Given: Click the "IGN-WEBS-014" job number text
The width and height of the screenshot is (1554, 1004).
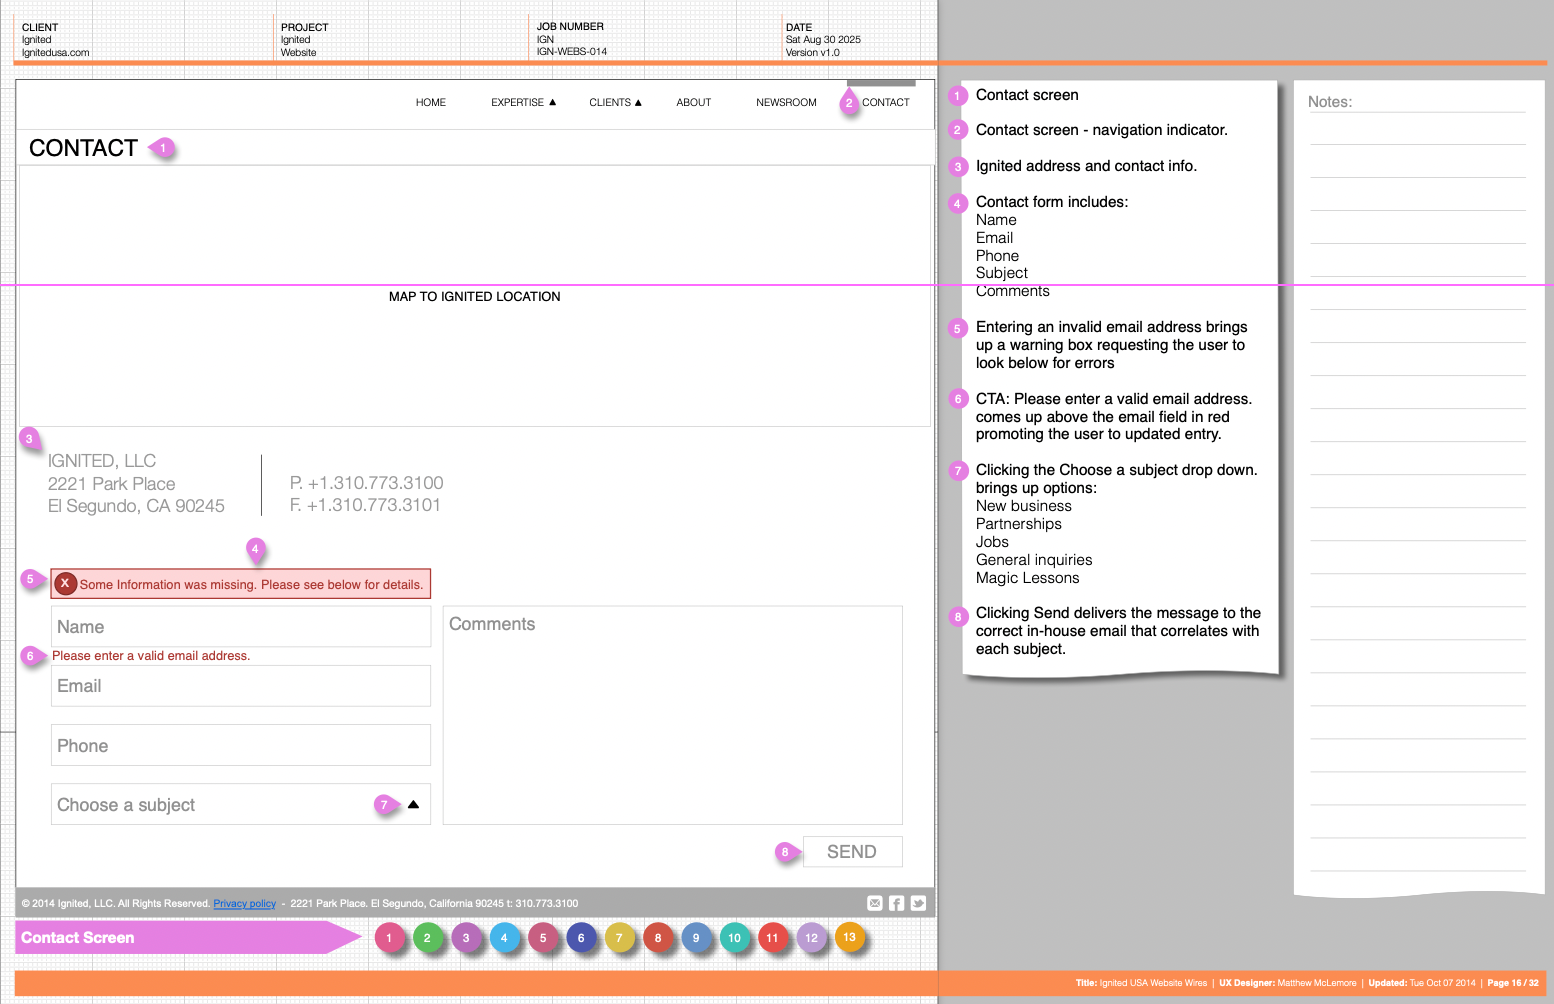Looking at the screenshot, I should click(572, 52).
